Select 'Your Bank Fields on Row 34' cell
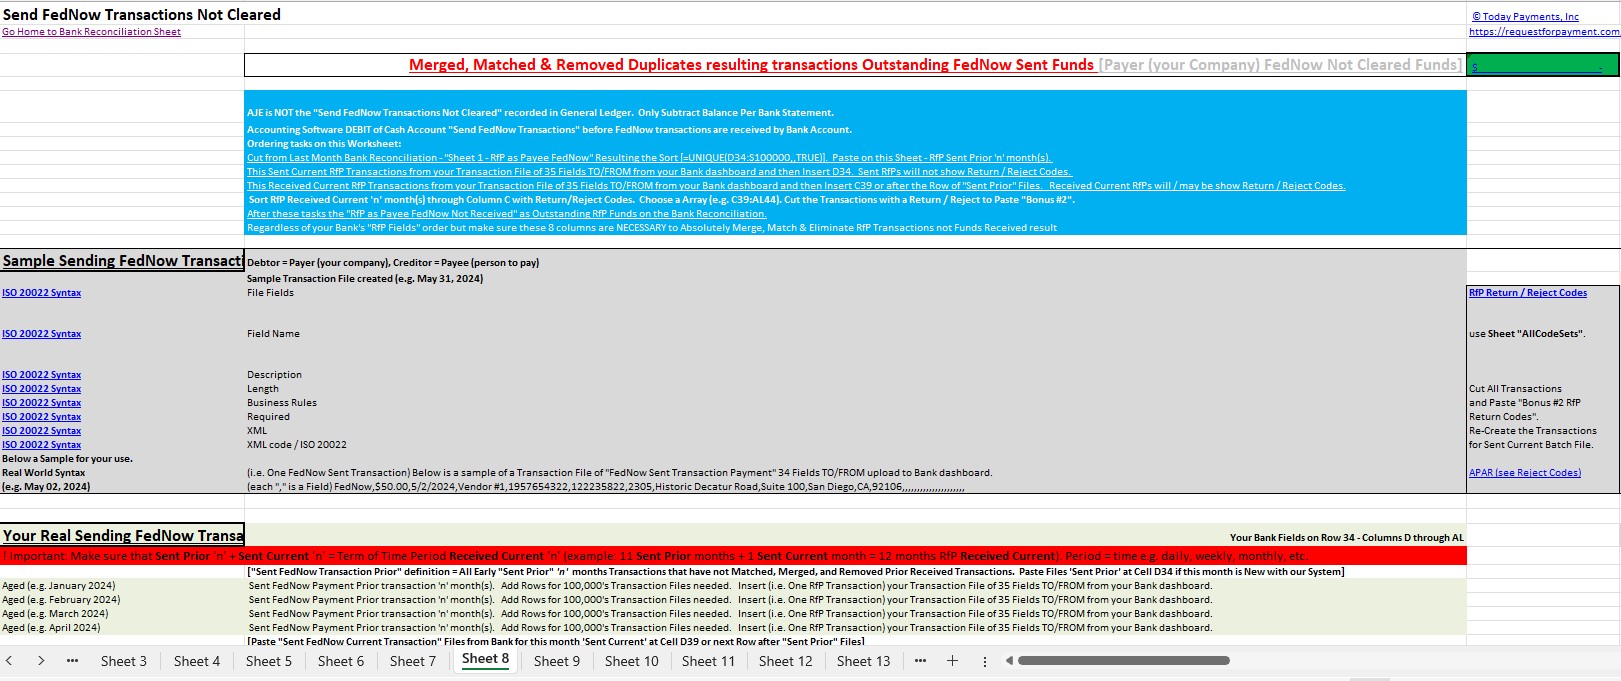1621x681 pixels. (x=1346, y=538)
